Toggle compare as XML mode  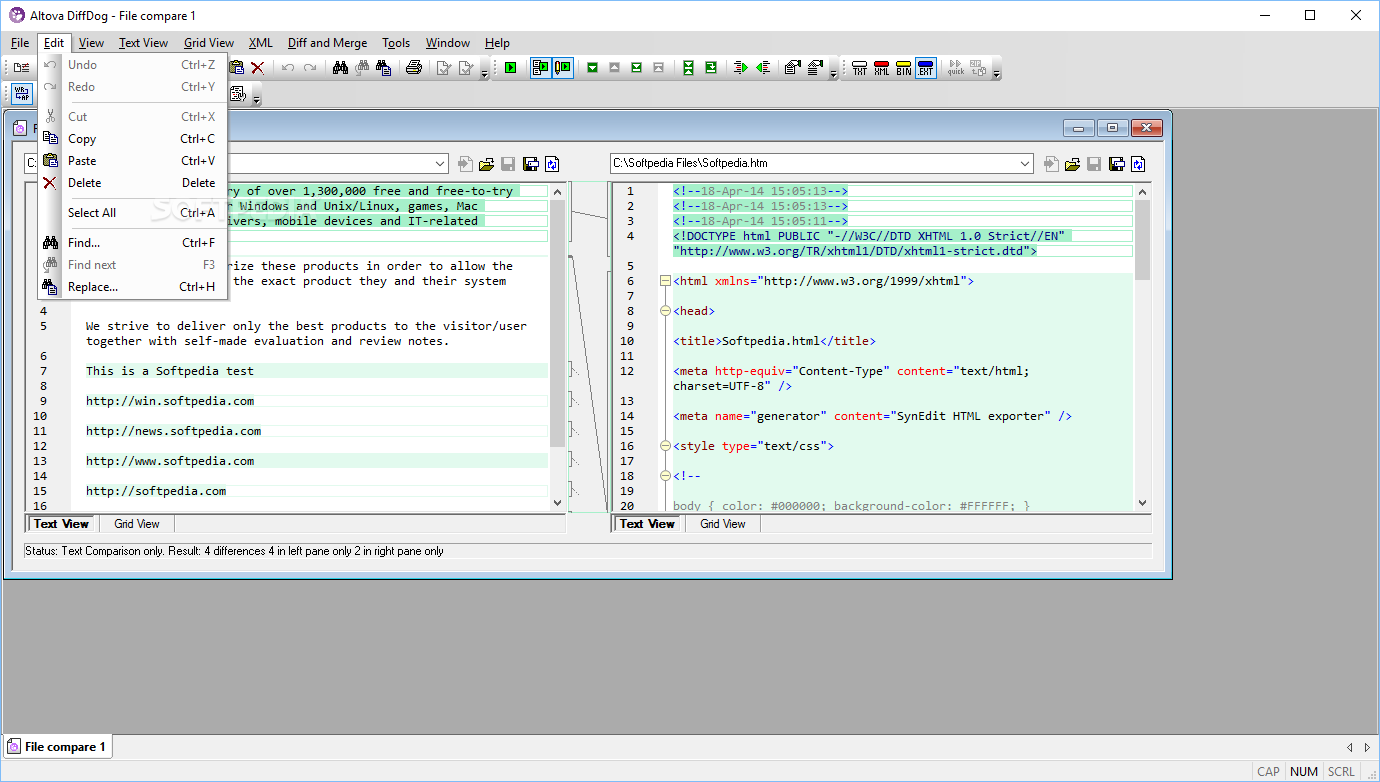tap(882, 68)
